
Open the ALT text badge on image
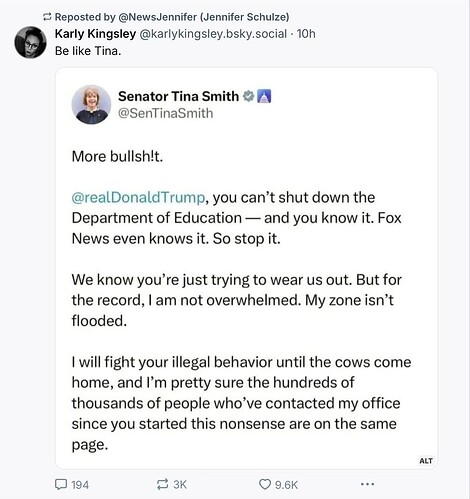(x=426, y=461)
